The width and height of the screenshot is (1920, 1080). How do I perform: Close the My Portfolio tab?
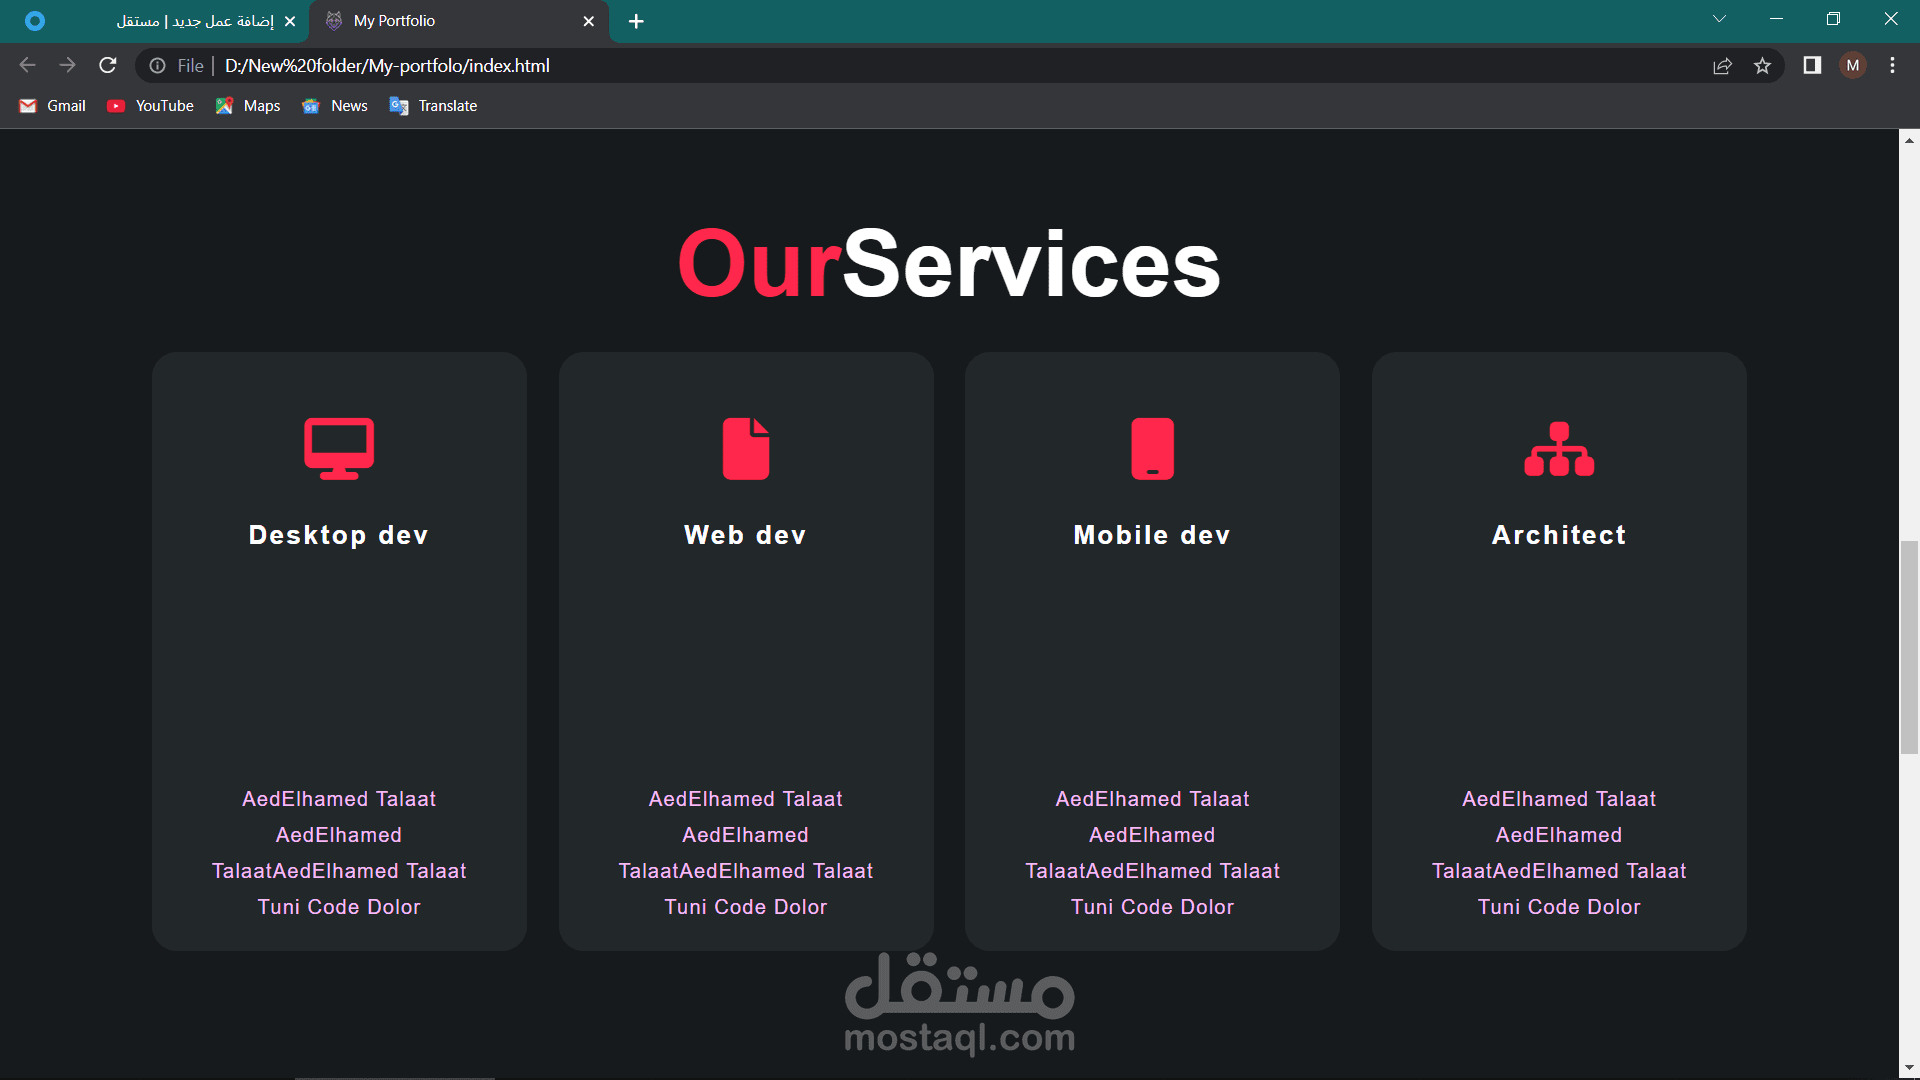[589, 21]
